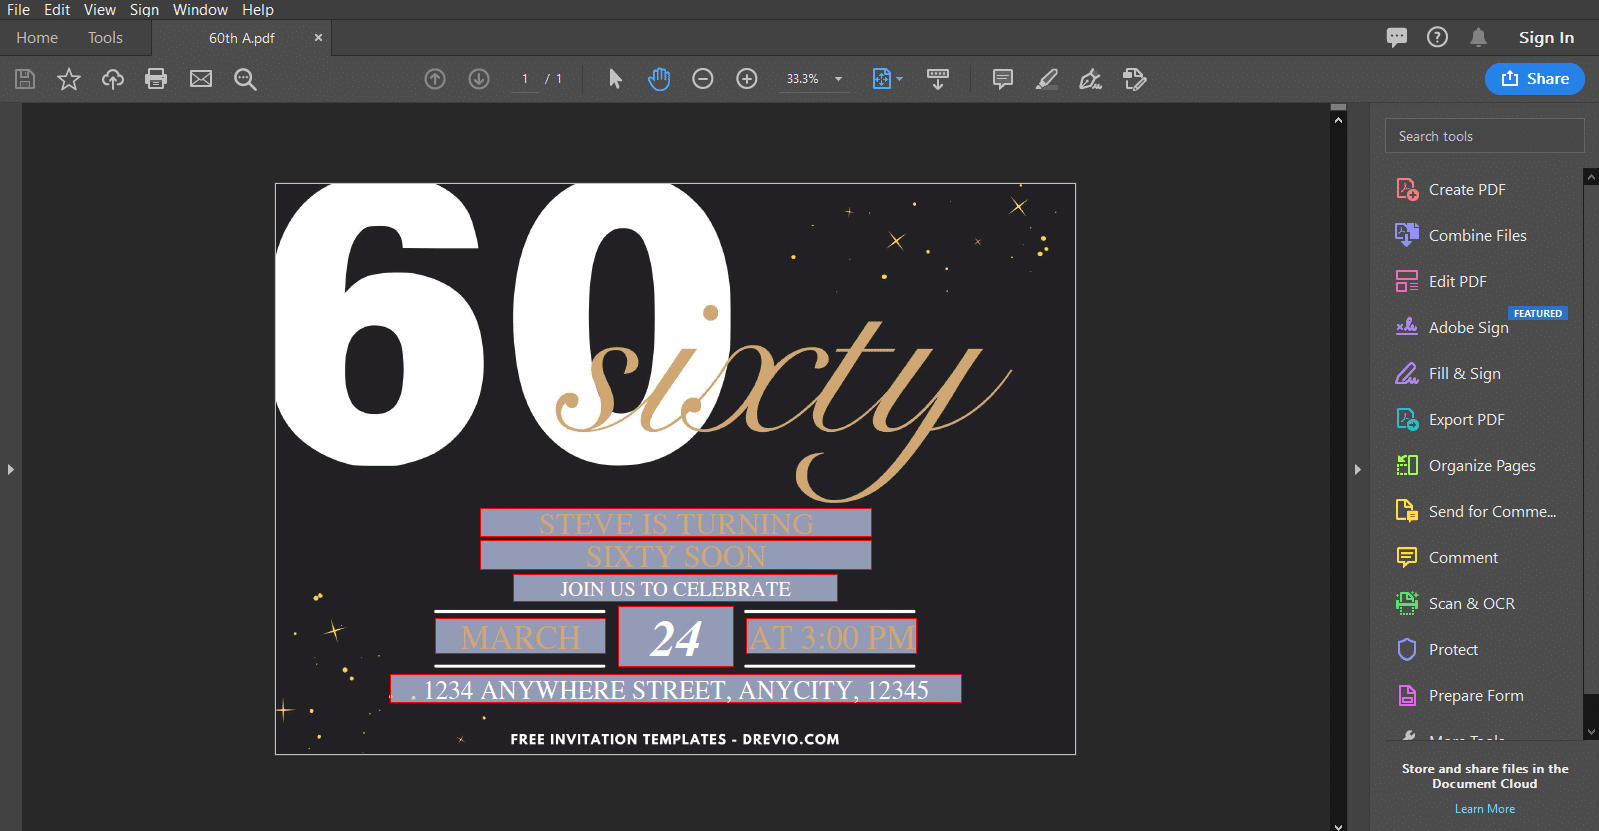Zoom out with the minus icon
This screenshot has width=1599, height=831.
point(703,79)
